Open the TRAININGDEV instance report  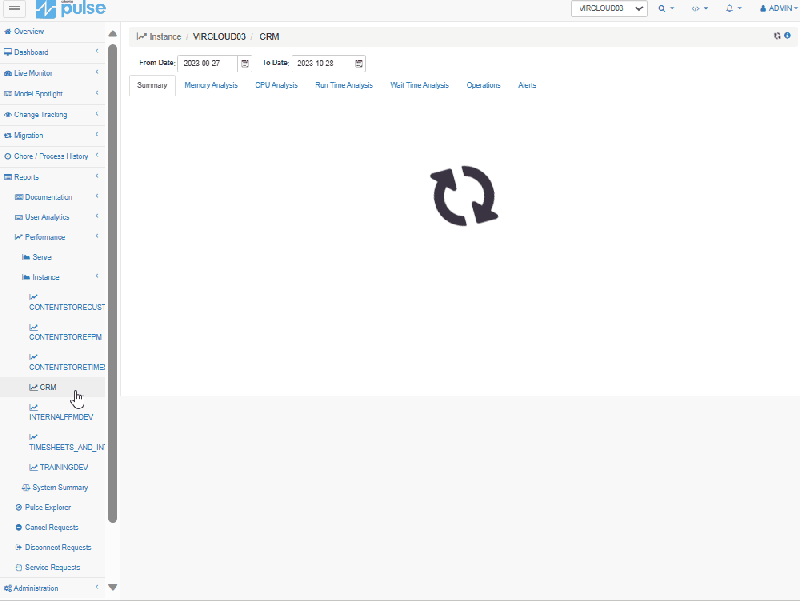63,467
